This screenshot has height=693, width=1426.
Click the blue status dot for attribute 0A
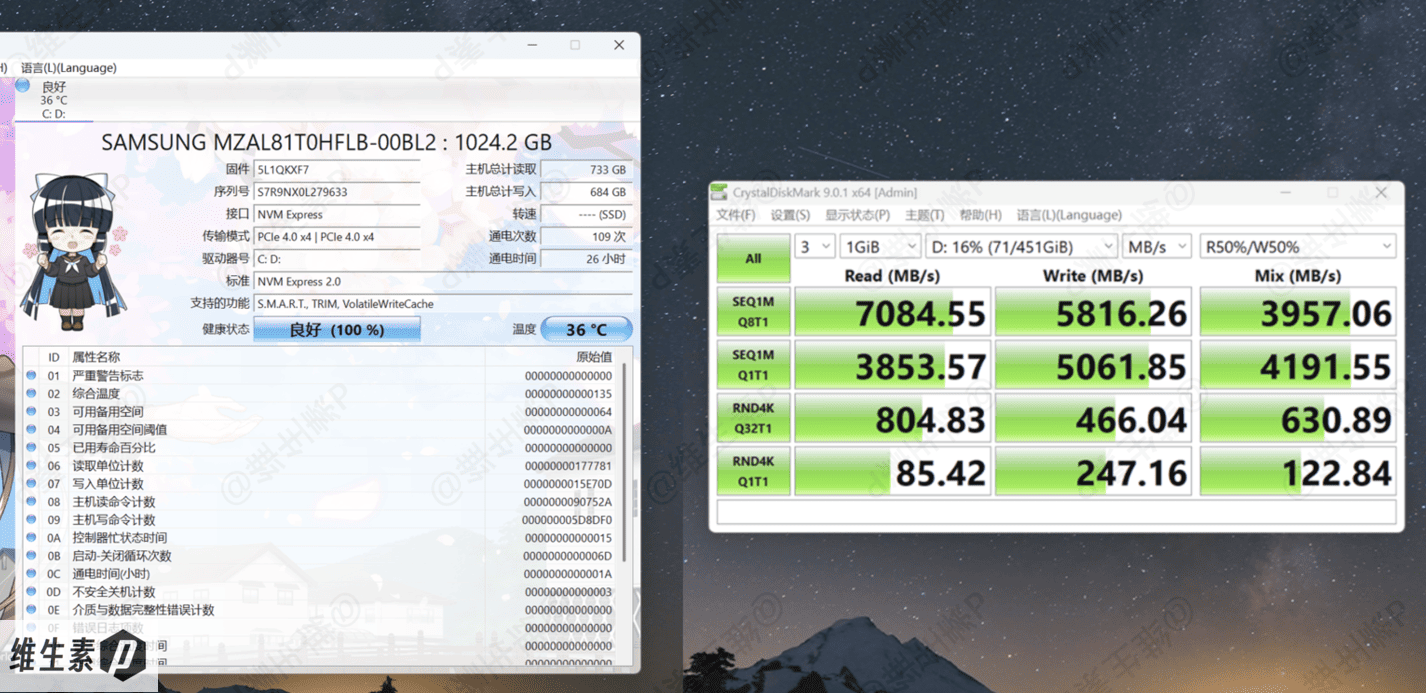point(31,538)
